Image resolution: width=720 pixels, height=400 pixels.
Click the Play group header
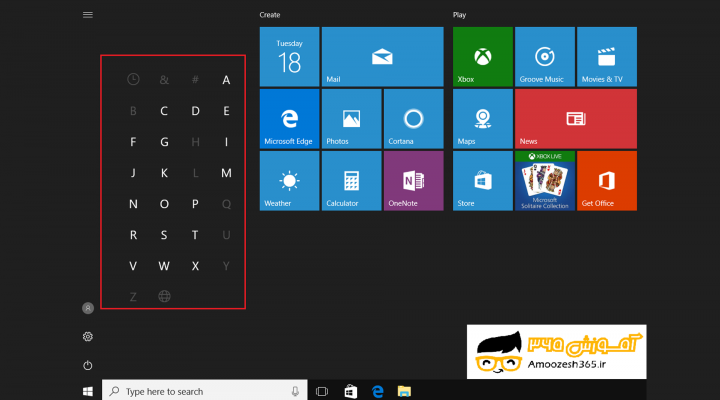click(x=459, y=15)
